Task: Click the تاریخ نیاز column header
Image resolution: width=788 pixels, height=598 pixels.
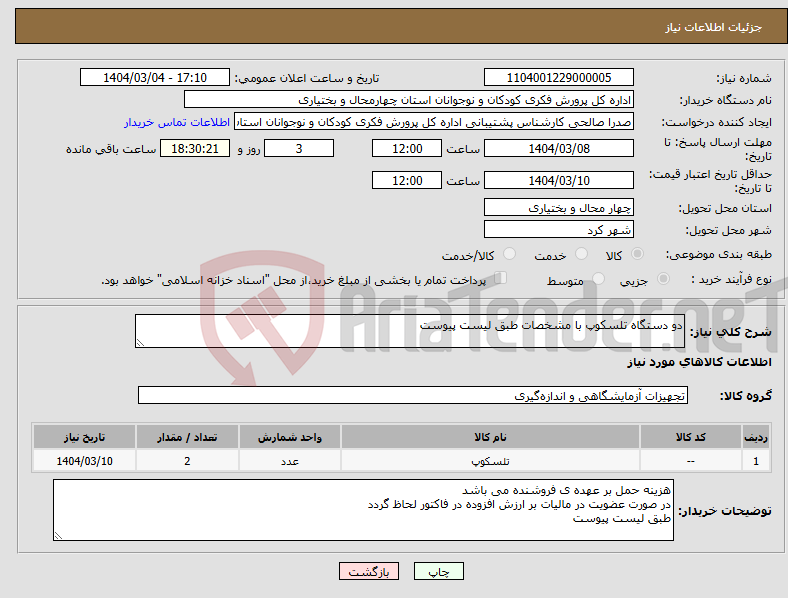Action: tap(84, 437)
